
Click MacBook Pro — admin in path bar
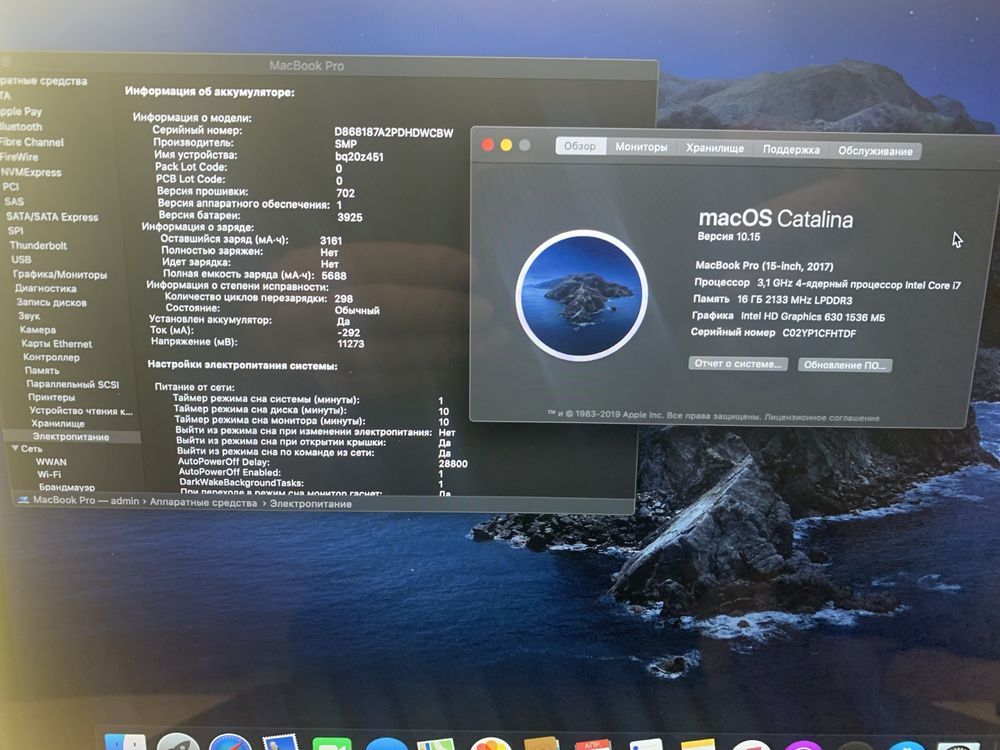tap(85, 500)
